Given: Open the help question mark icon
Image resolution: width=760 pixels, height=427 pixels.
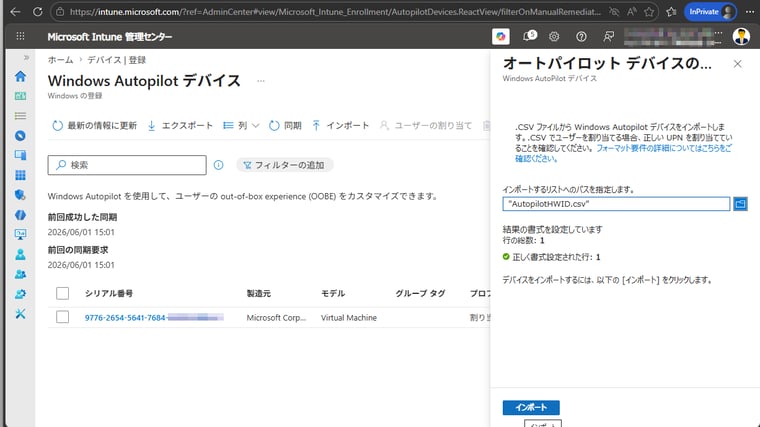Looking at the screenshot, I should pos(581,36).
